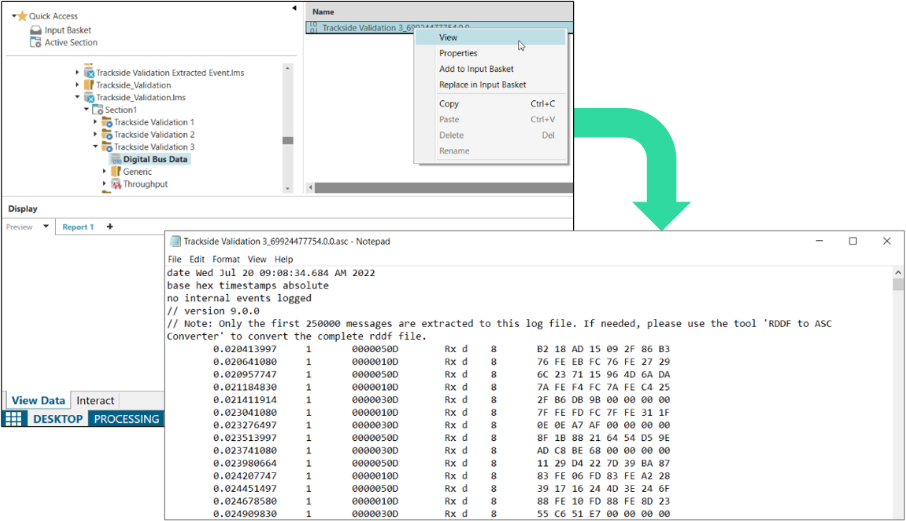This screenshot has height=521, width=906.
Task: Click the Active Section icon
Action: tap(36, 43)
